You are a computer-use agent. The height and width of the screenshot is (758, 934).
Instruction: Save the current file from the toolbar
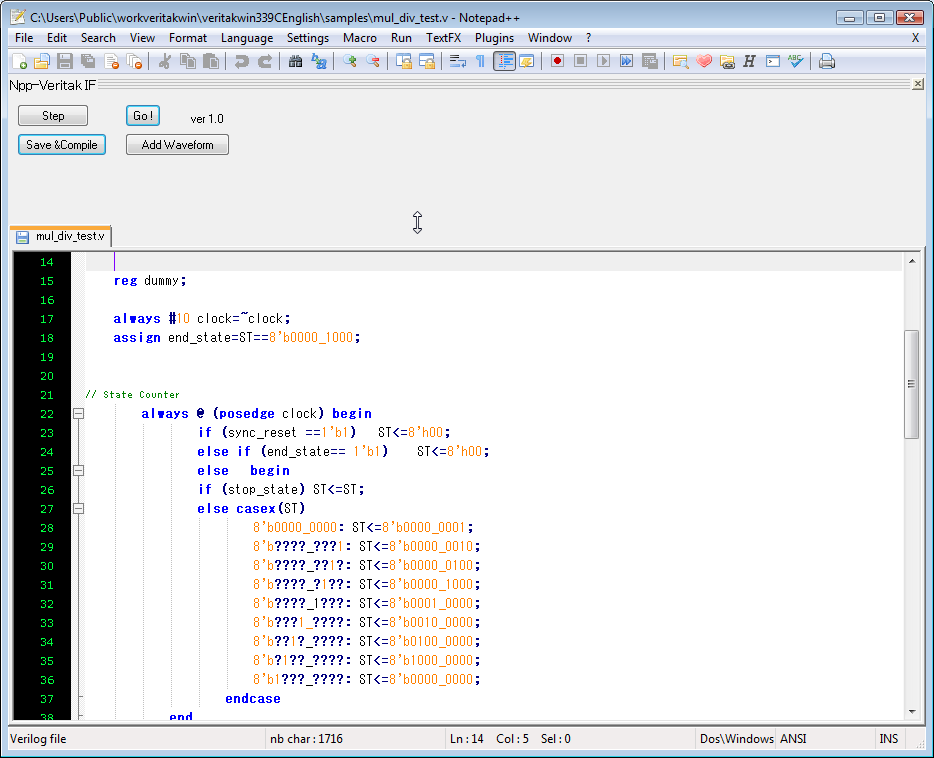pyautogui.click(x=65, y=61)
